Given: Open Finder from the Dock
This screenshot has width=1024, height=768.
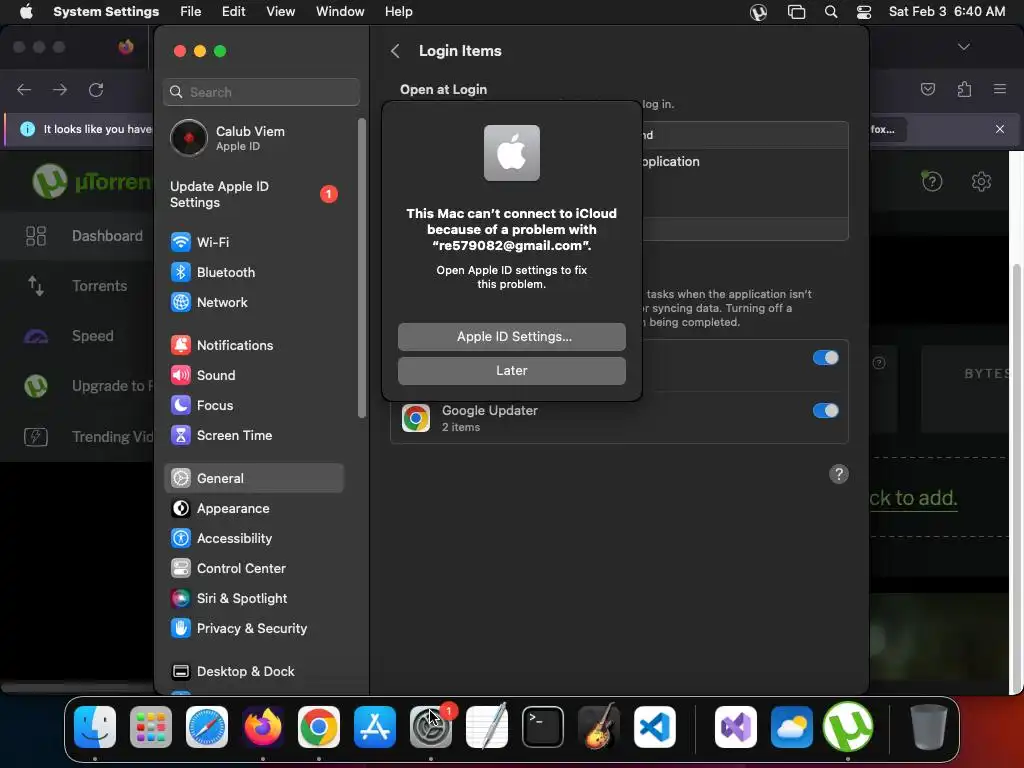Looking at the screenshot, I should pyautogui.click(x=95, y=727).
